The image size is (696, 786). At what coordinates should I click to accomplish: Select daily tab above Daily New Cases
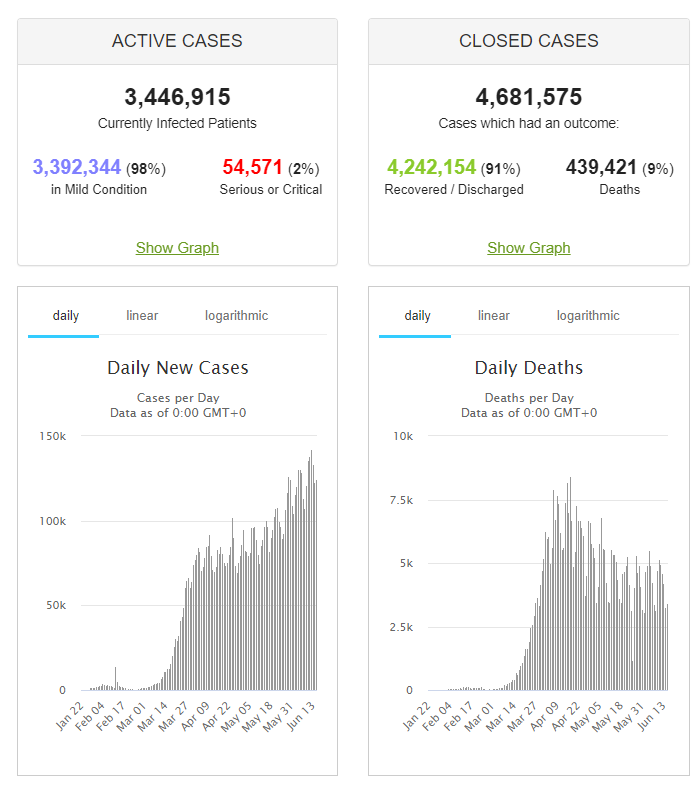pyautogui.click(x=66, y=316)
